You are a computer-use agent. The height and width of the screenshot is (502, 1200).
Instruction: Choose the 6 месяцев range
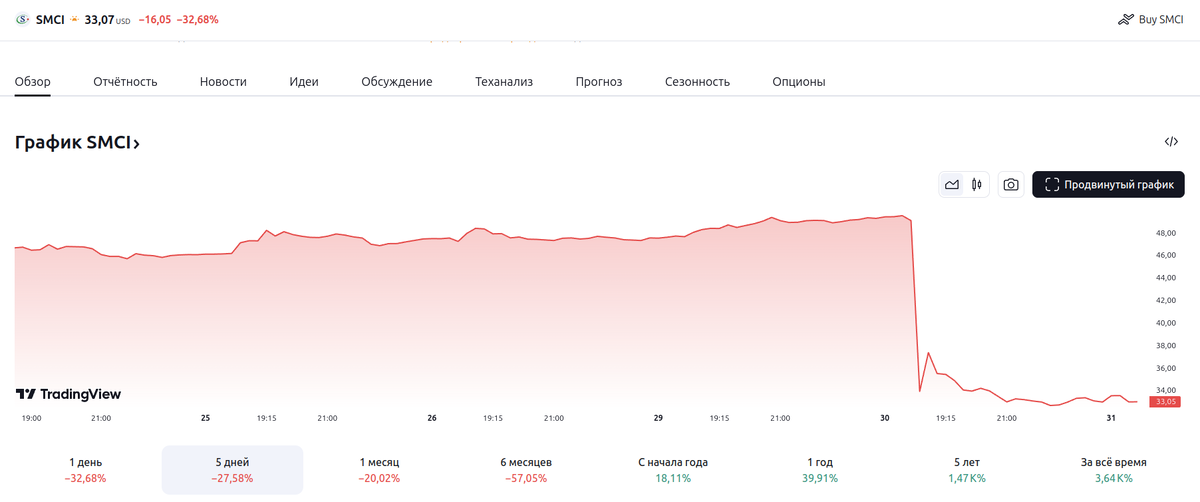(x=526, y=470)
